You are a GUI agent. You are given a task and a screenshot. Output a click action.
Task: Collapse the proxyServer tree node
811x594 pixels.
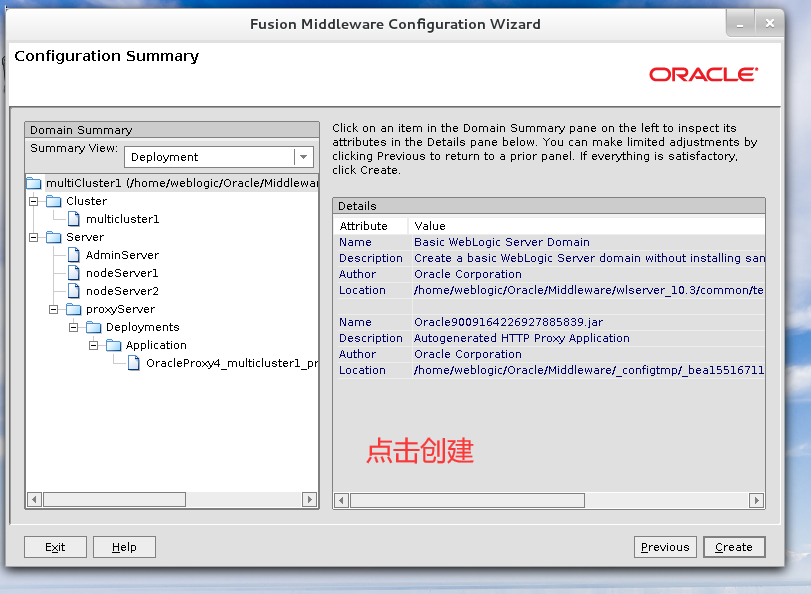coord(53,309)
